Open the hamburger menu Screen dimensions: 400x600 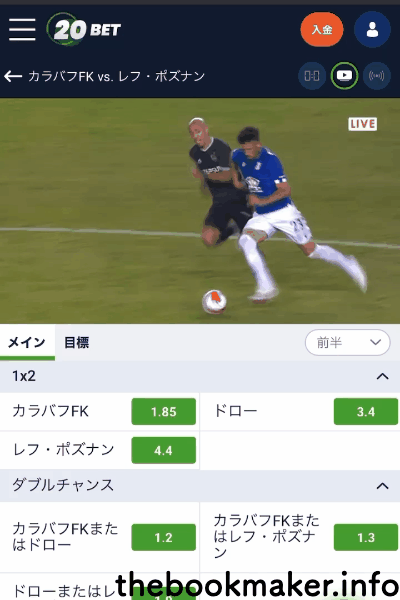tap(22, 29)
